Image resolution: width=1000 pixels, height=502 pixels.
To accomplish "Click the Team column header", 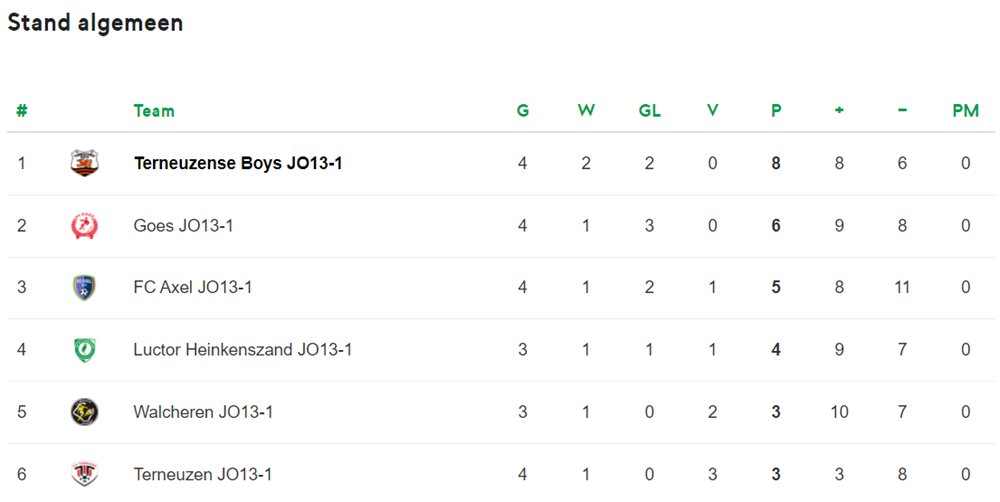I will (154, 111).
